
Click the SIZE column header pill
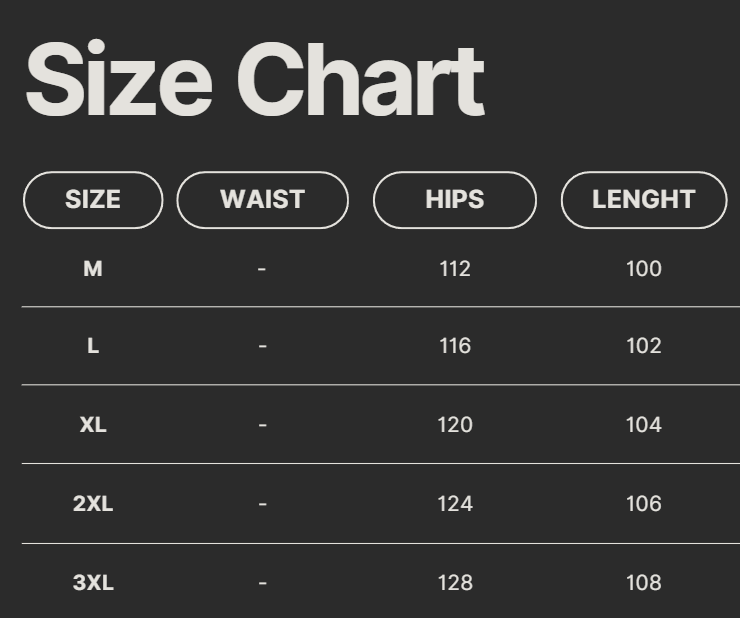[x=93, y=200]
